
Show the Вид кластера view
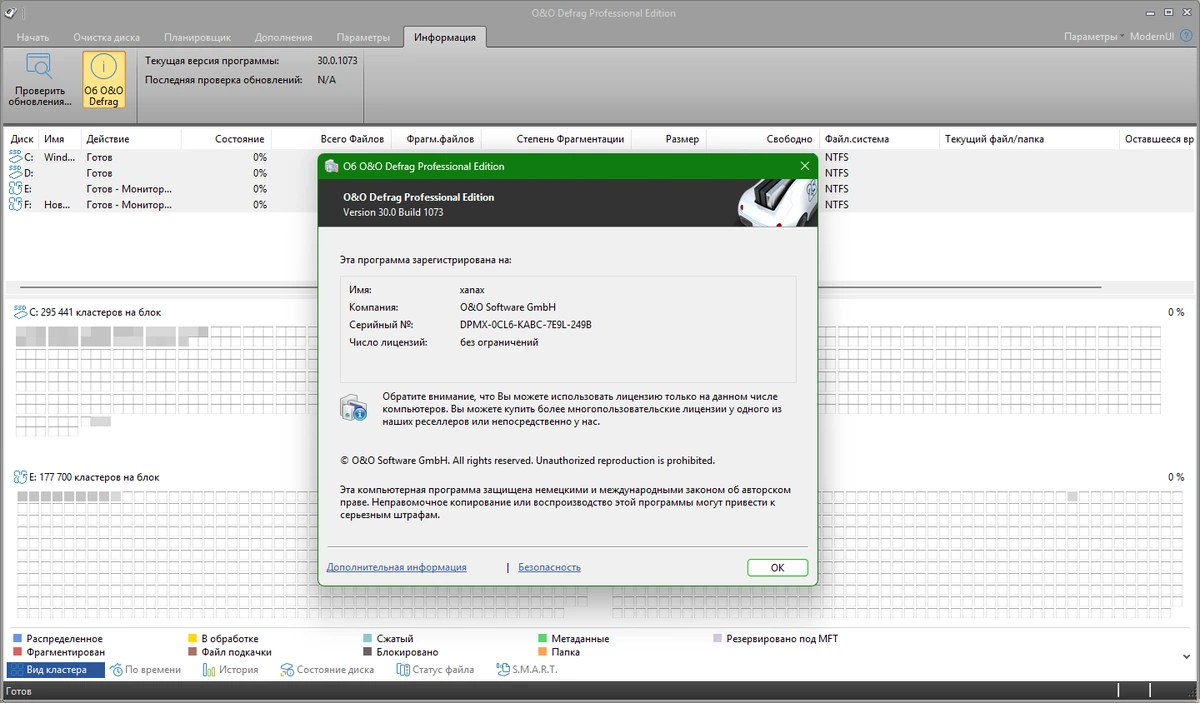pos(56,670)
